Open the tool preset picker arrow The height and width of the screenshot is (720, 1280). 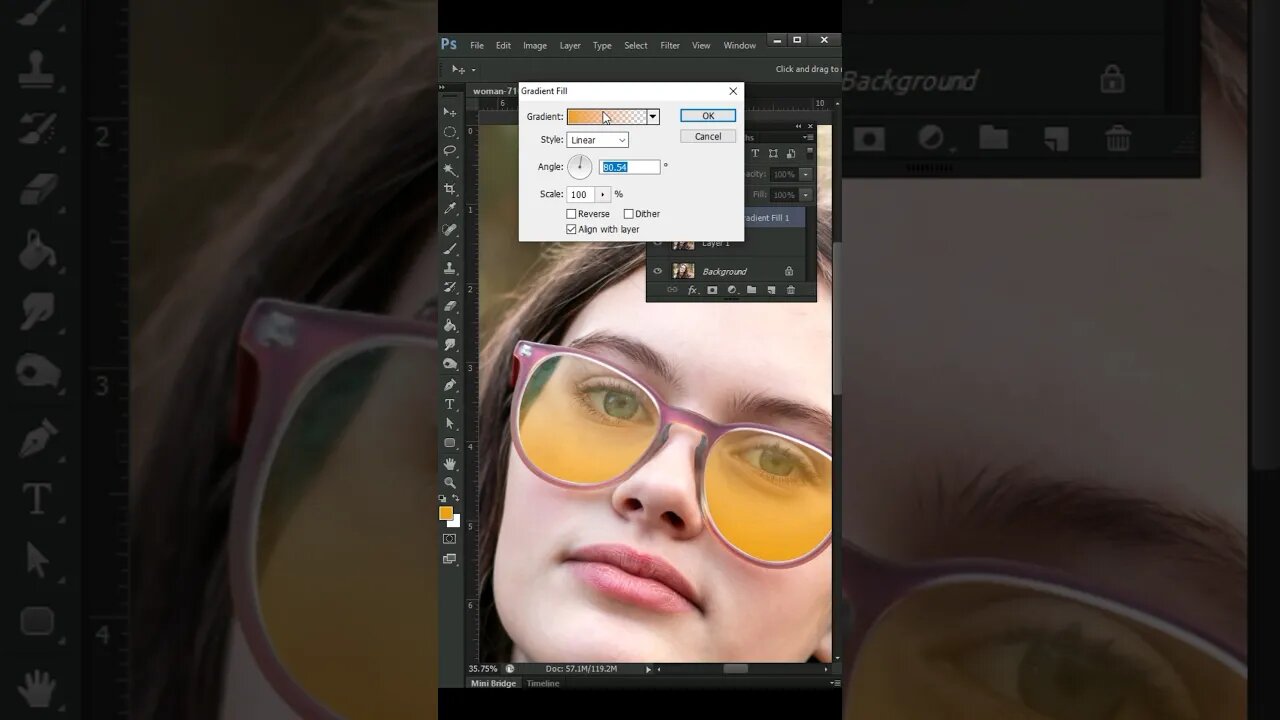click(x=473, y=70)
